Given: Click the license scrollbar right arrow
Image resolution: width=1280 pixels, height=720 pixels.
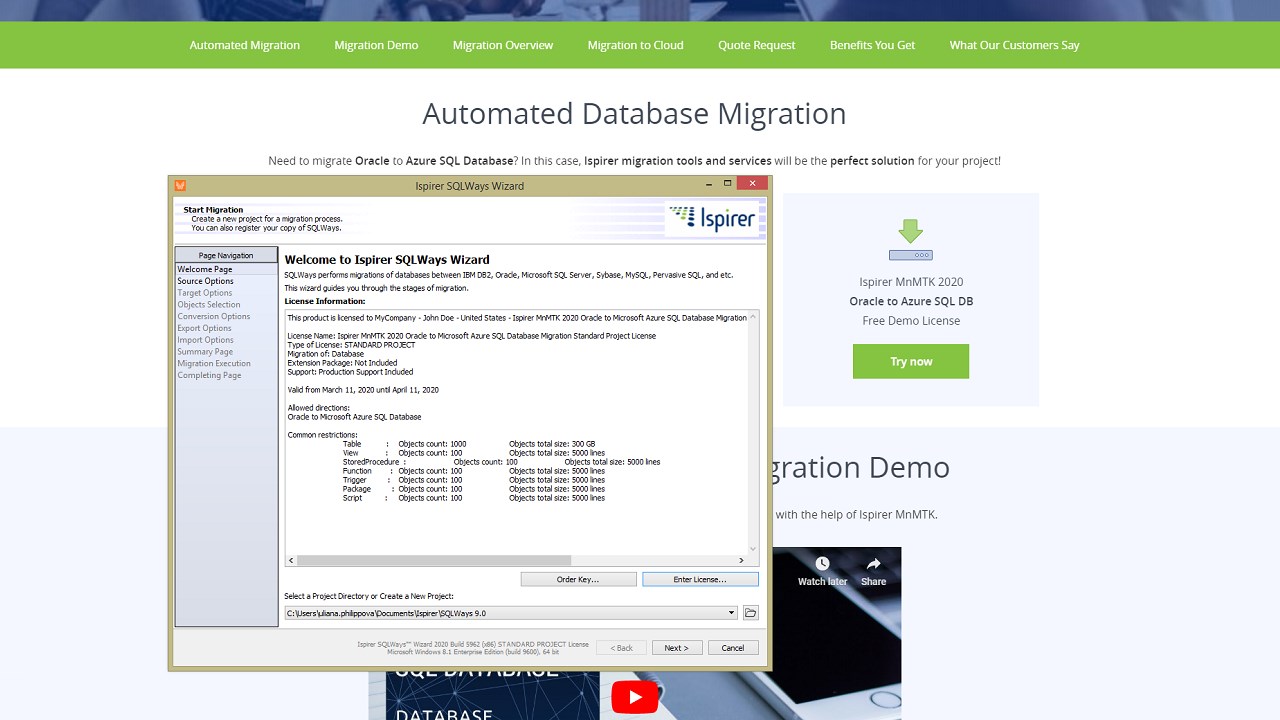Looking at the screenshot, I should (741, 560).
